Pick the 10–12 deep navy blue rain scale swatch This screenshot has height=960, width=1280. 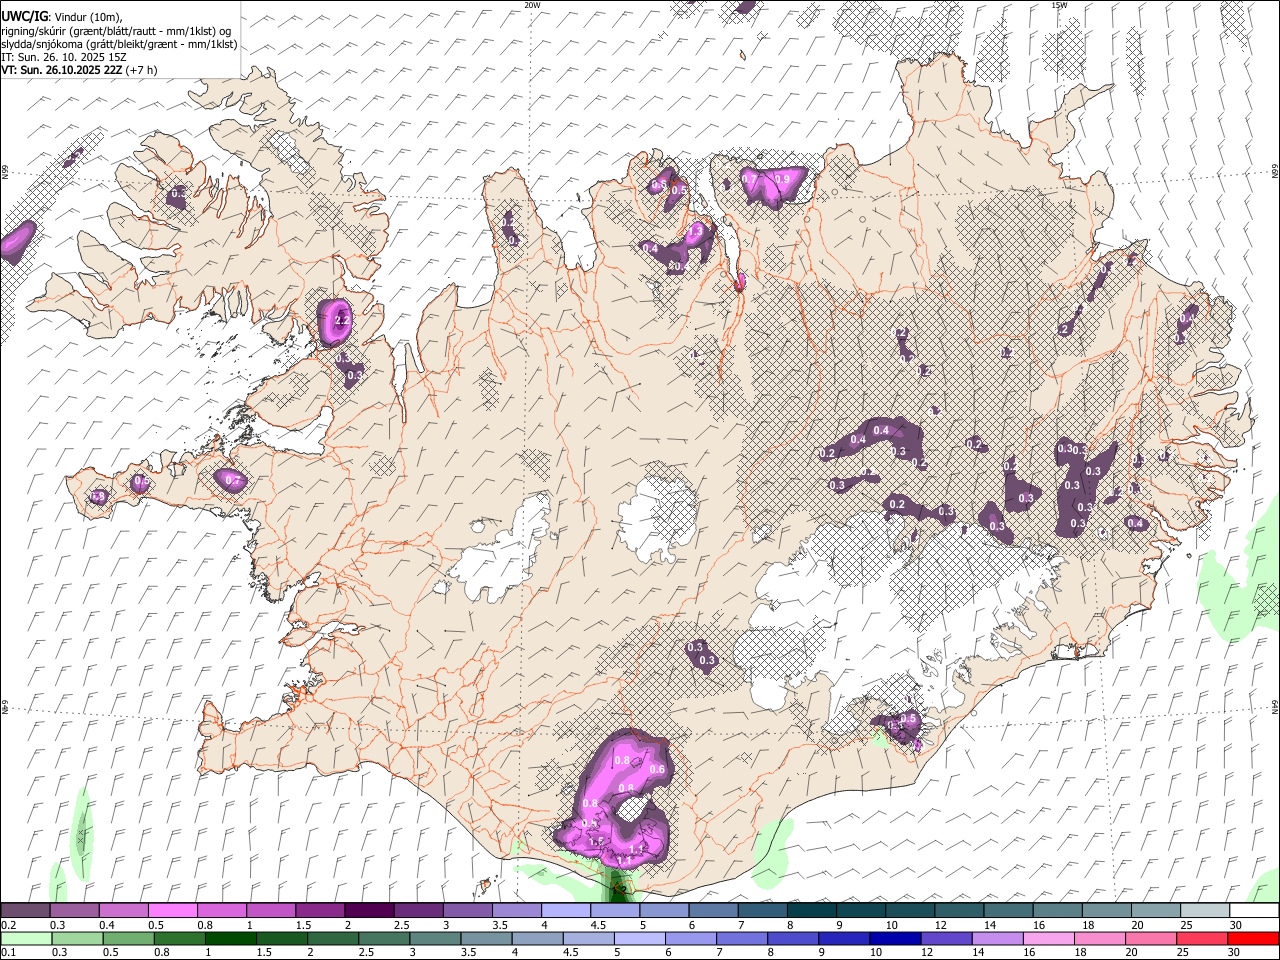(x=896, y=938)
